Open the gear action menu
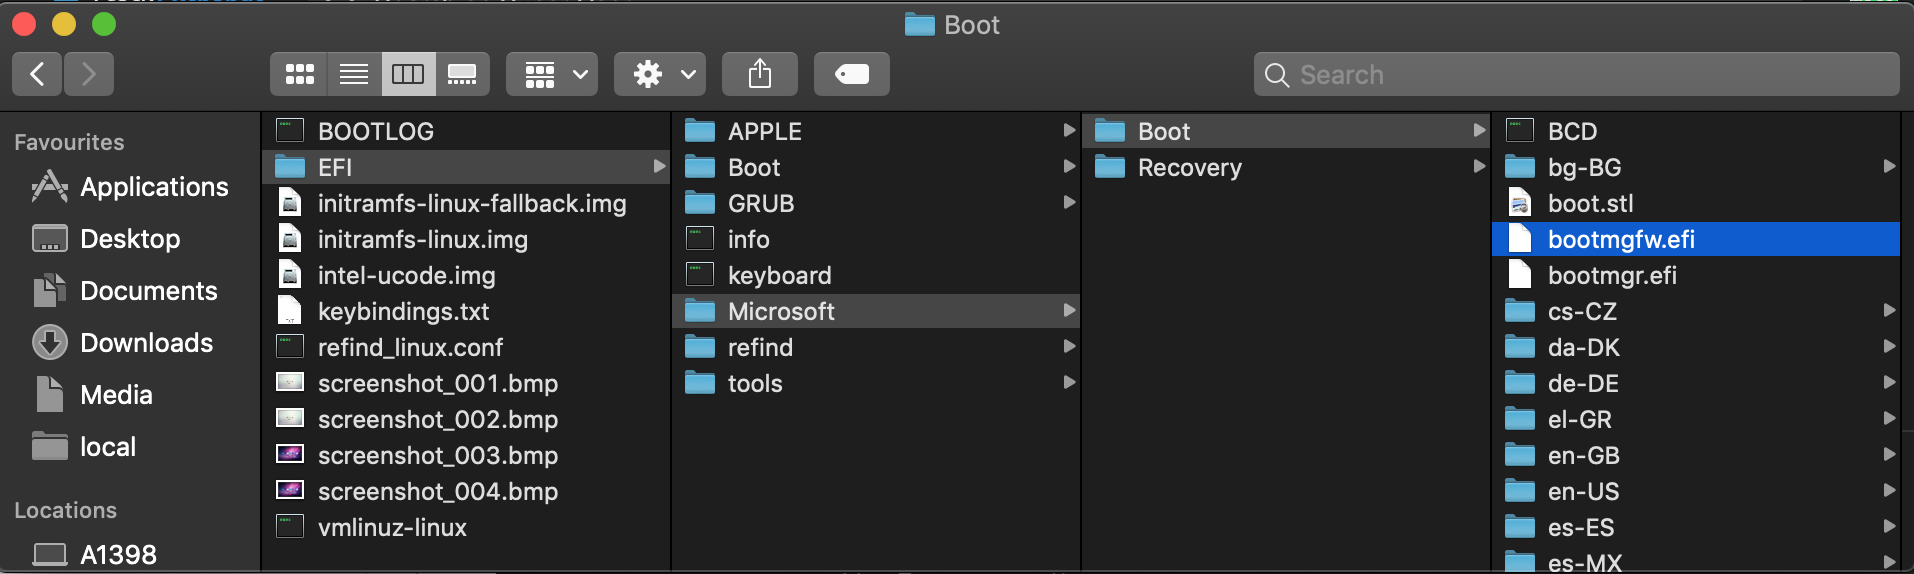The height and width of the screenshot is (574, 1914). [660, 74]
